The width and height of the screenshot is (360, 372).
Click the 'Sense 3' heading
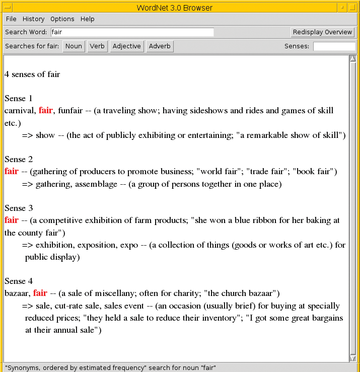(x=19, y=208)
